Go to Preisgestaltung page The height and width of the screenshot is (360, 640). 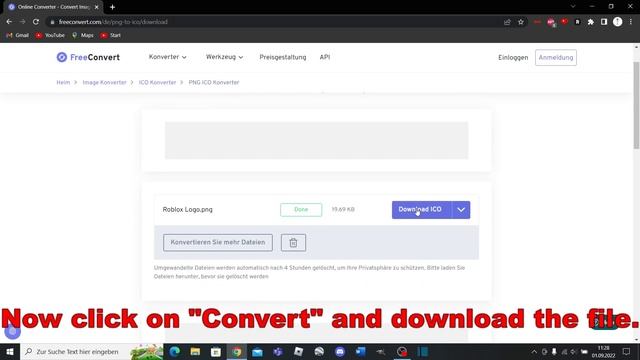point(282,58)
